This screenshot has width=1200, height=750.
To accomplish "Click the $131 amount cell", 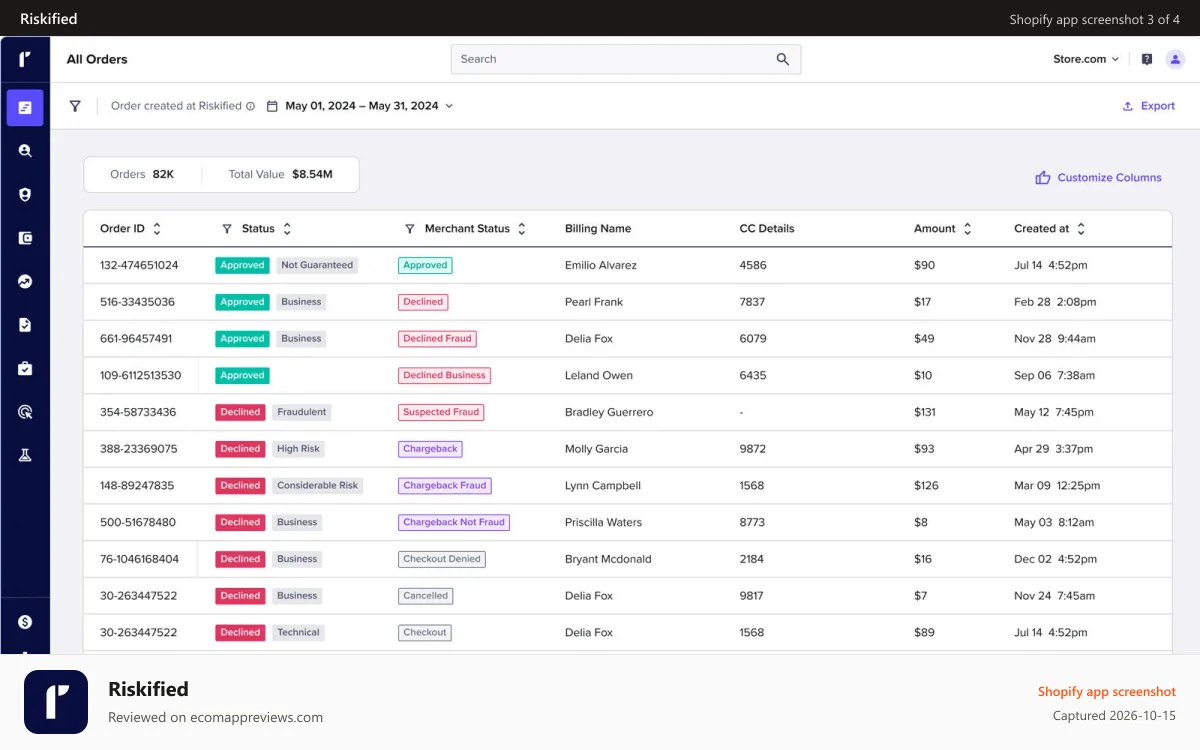I will [925, 412].
